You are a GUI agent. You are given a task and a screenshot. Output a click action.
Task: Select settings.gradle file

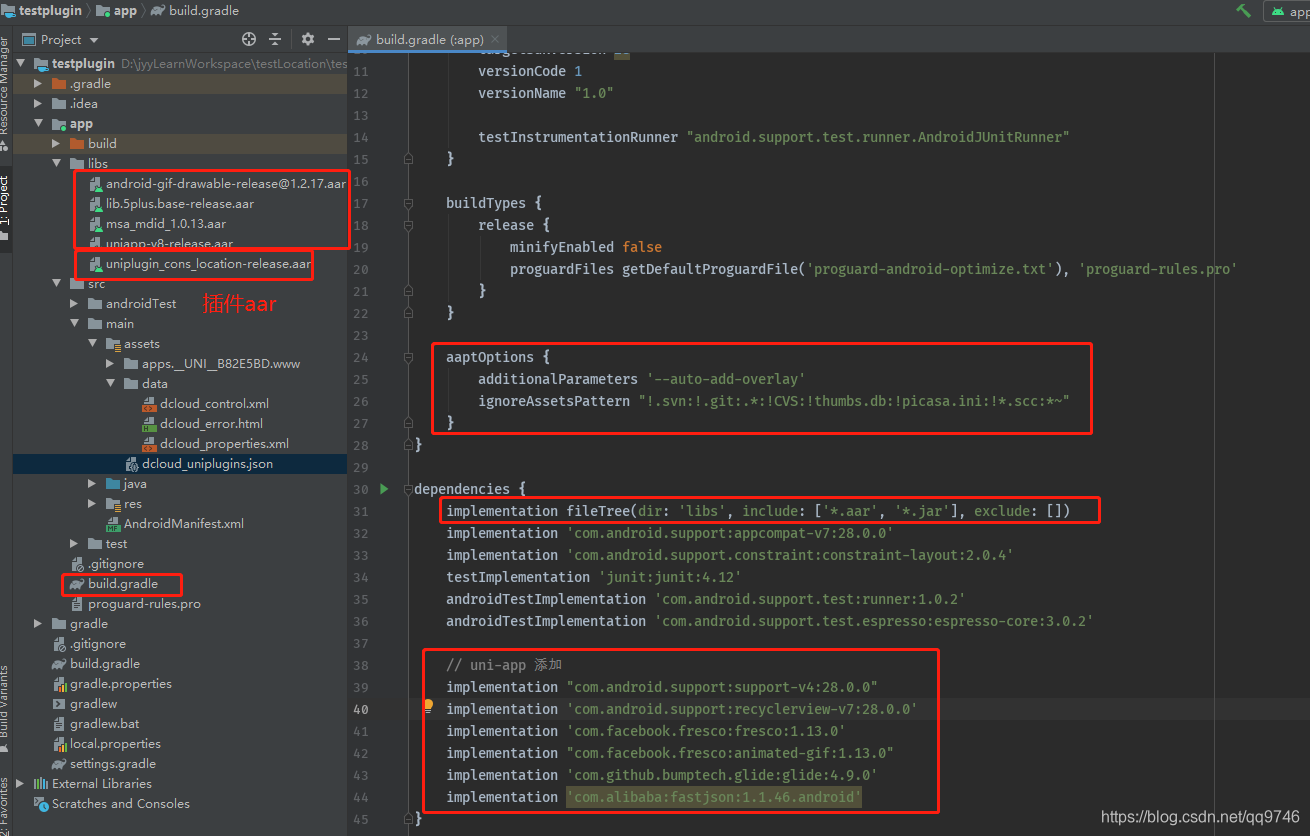[x=104, y=764]
